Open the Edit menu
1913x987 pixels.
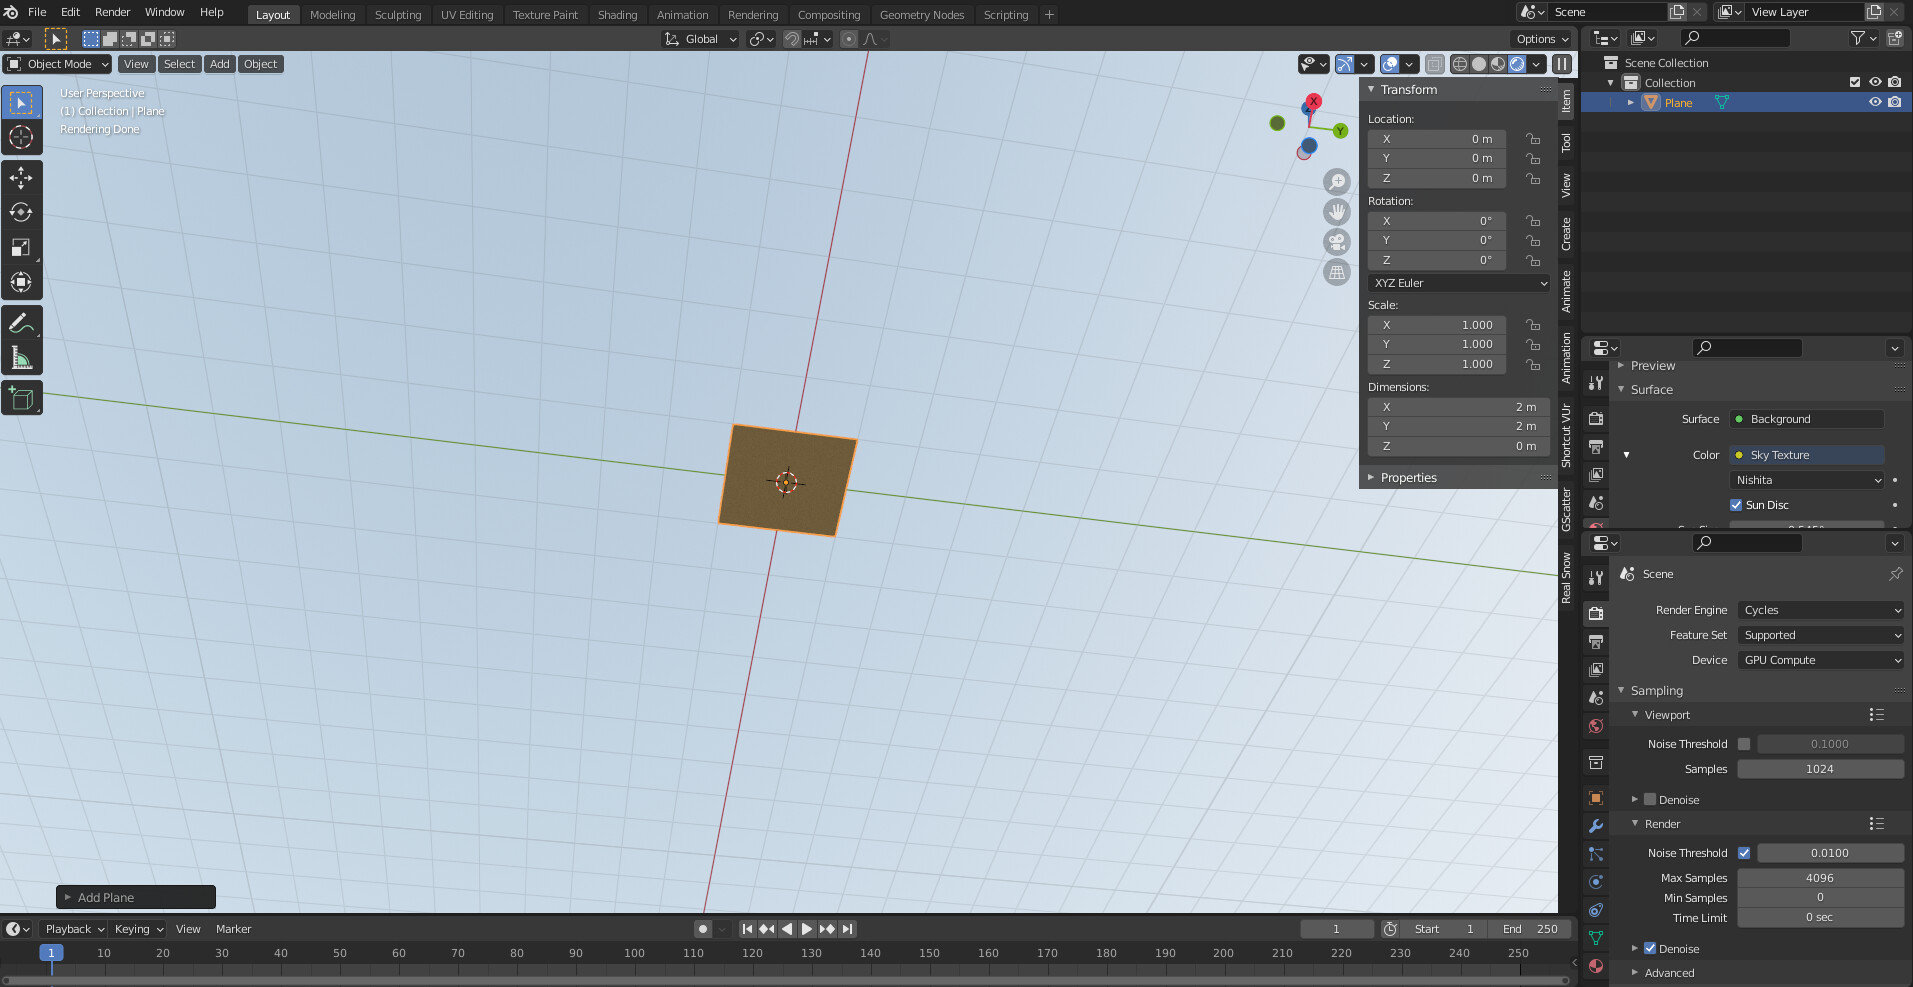[70, 12]
